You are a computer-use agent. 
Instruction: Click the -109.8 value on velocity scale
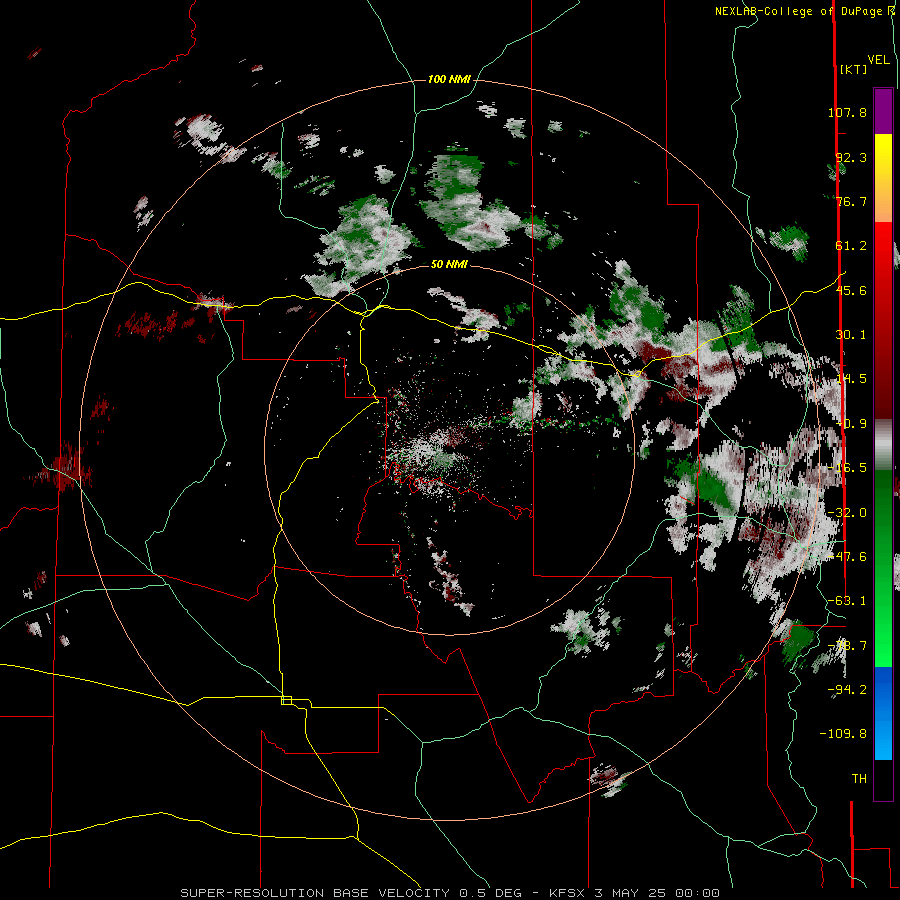(x=843, y=734)
